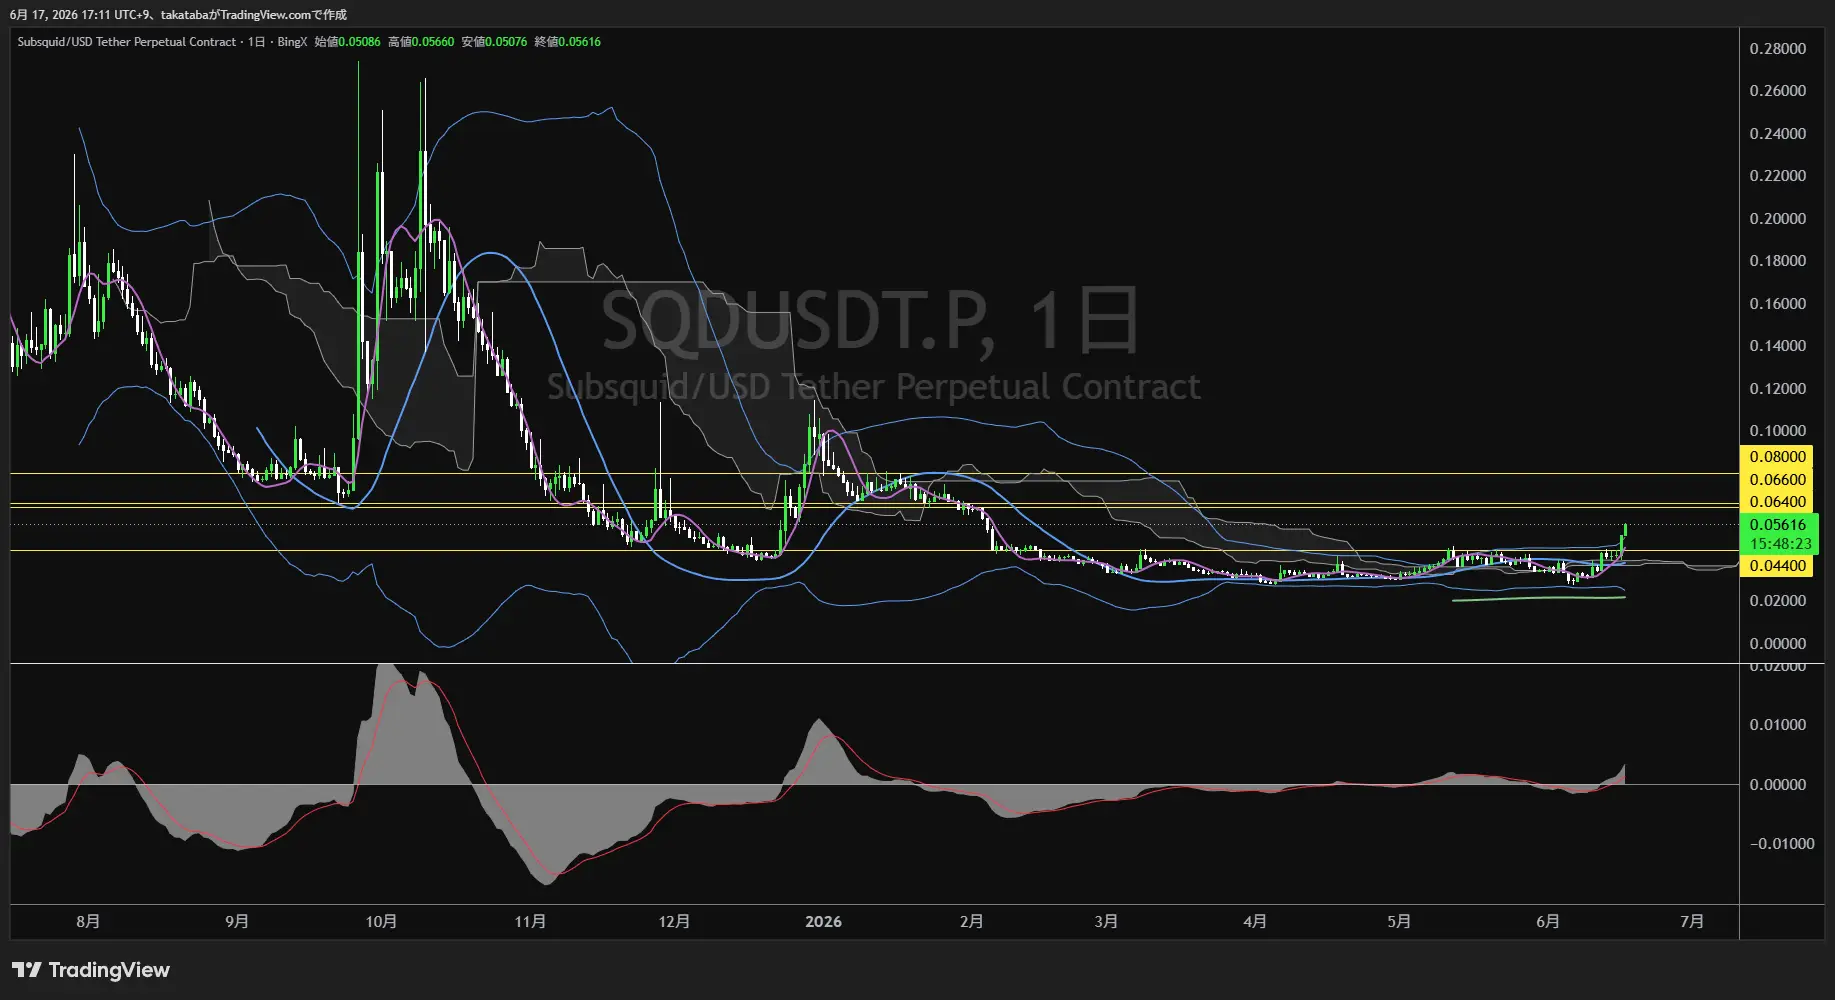Click the TradingView logo
Viewport: 1835px width, 1000px height.
[91, 970]
